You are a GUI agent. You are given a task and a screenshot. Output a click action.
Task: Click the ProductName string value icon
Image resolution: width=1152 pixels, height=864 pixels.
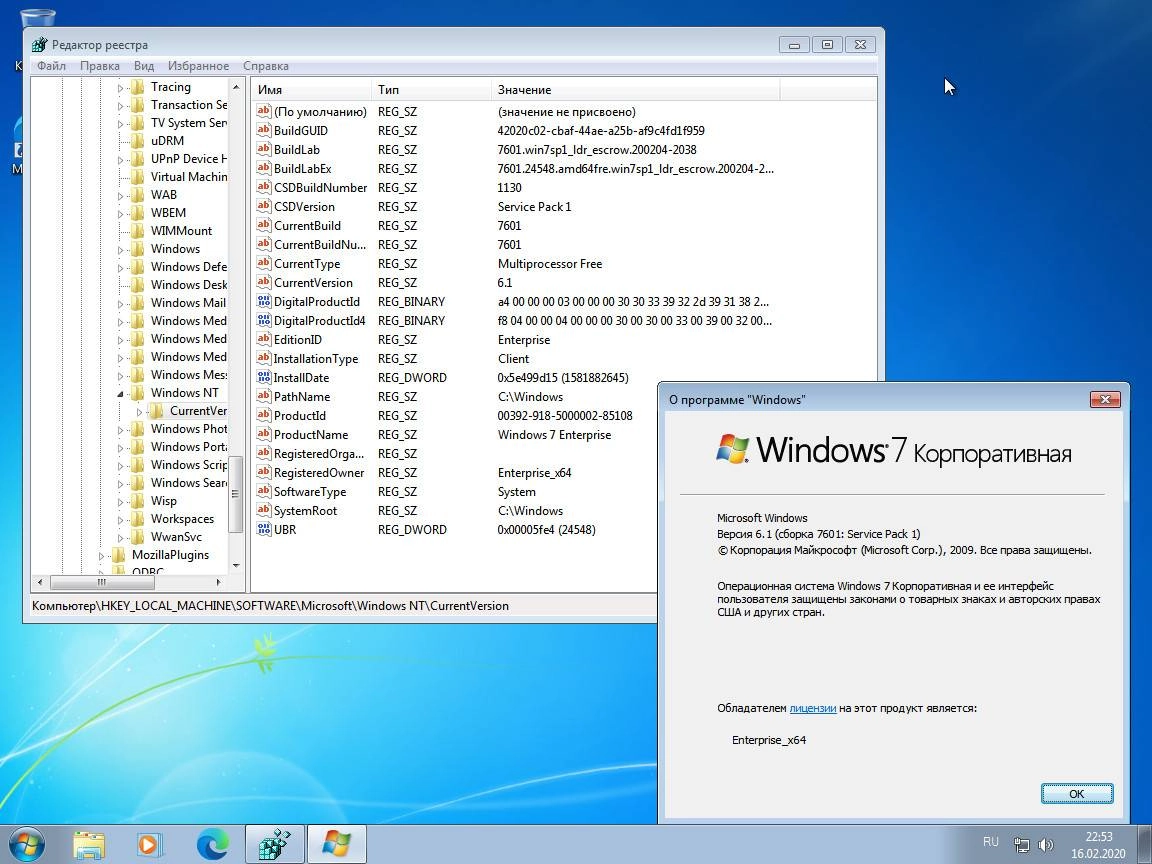(x=264, y=434)
